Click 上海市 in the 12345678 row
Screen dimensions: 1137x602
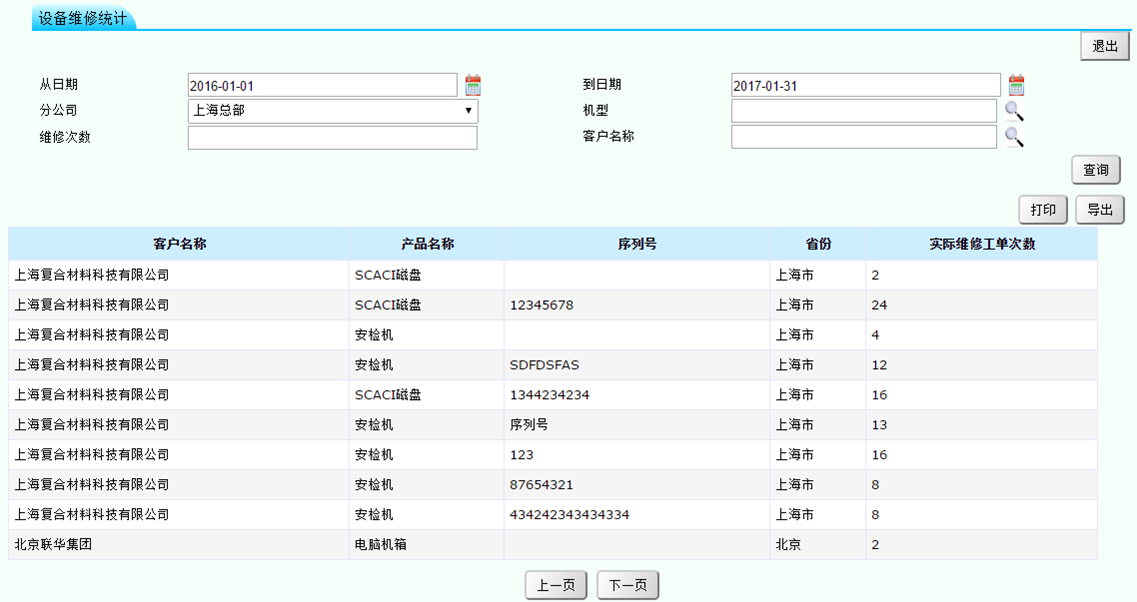(818, 305)
